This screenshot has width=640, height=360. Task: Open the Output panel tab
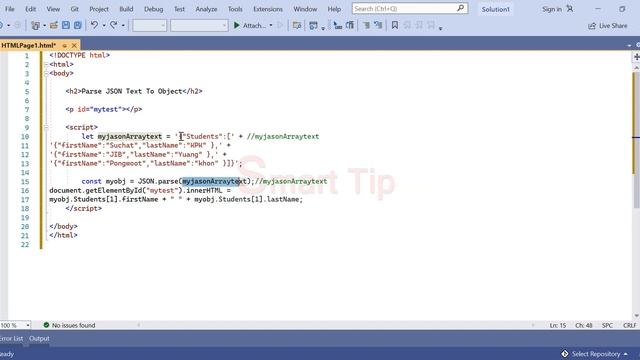pos(39,338)
